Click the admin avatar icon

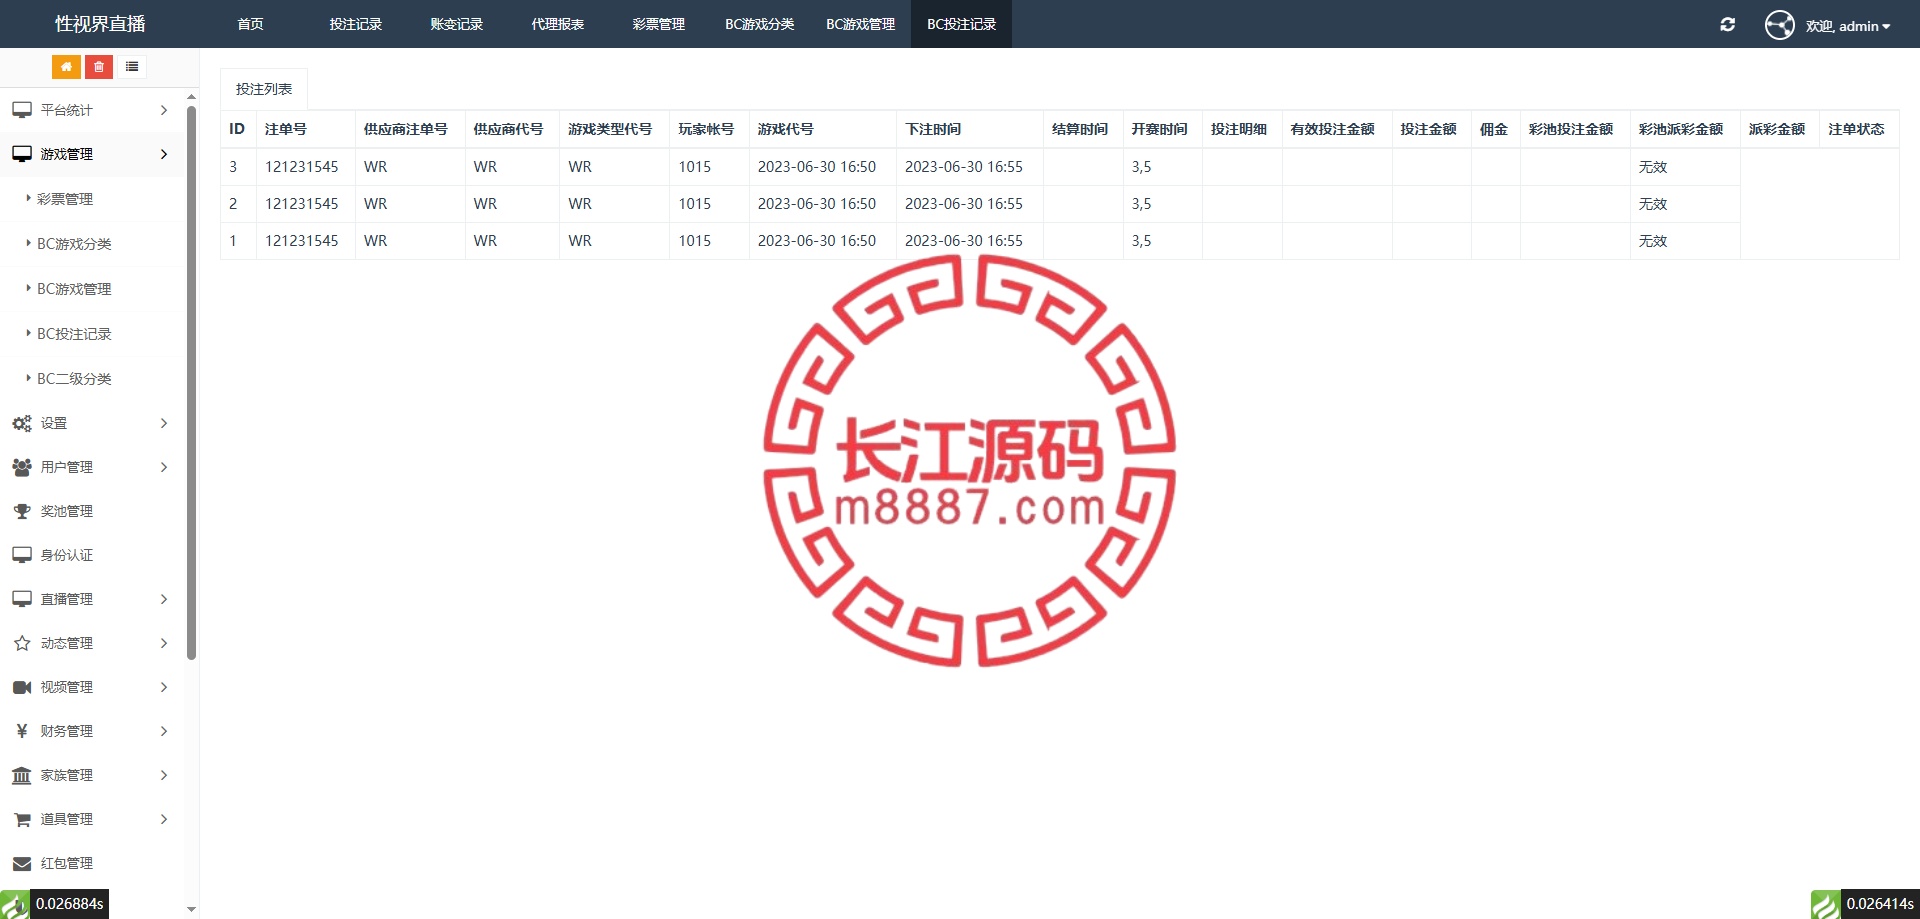pyautogui.click(x=1780, y=25)
